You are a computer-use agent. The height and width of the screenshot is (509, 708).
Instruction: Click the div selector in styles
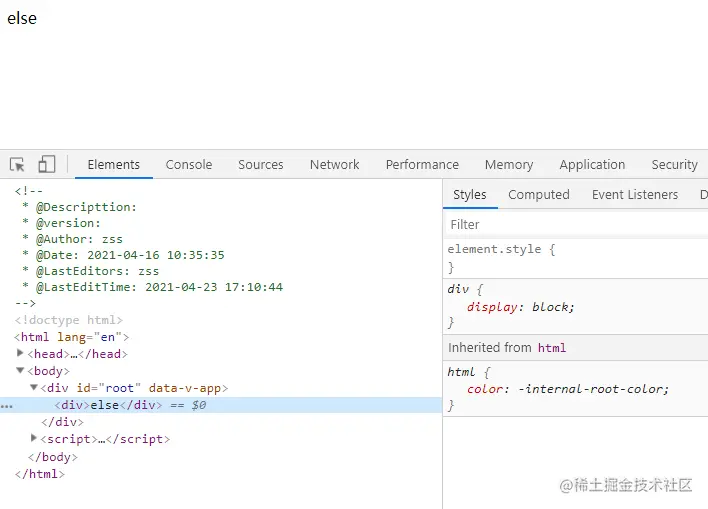point(458,289)
